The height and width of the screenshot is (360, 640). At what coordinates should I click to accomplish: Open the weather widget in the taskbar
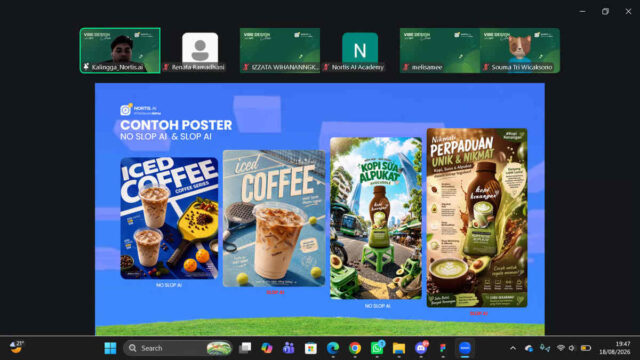click(16, 347)
